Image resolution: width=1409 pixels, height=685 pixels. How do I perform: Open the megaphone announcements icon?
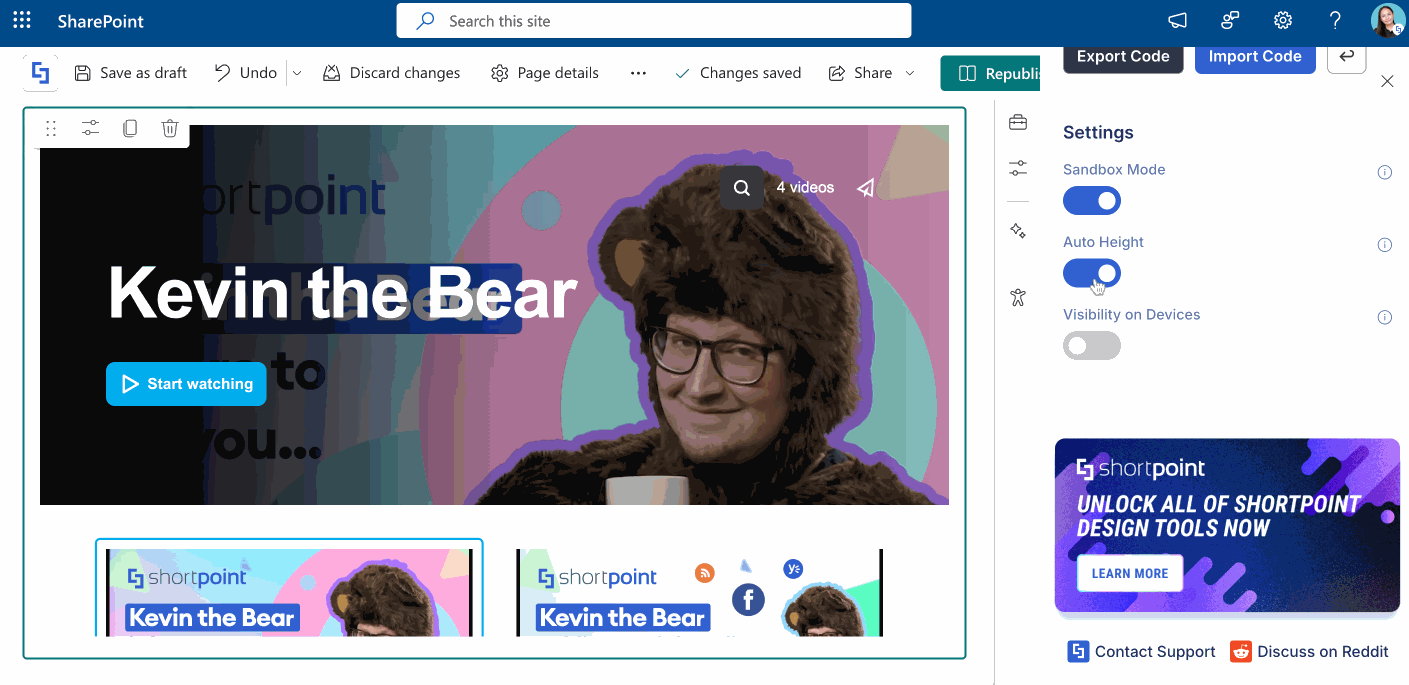pos(1178,21)
